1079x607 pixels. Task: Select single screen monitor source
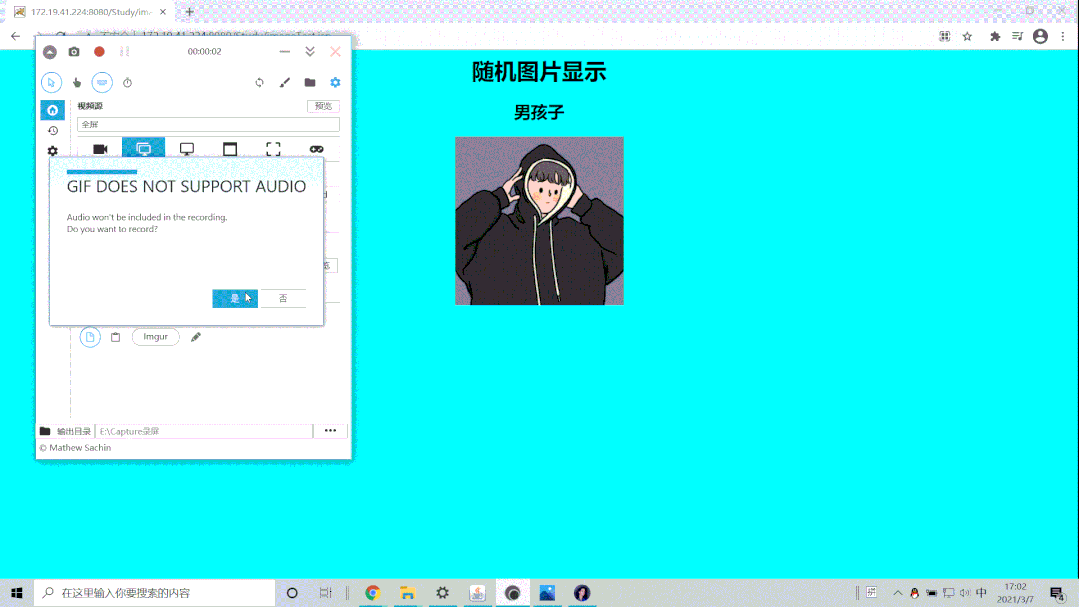coord(186,149)
